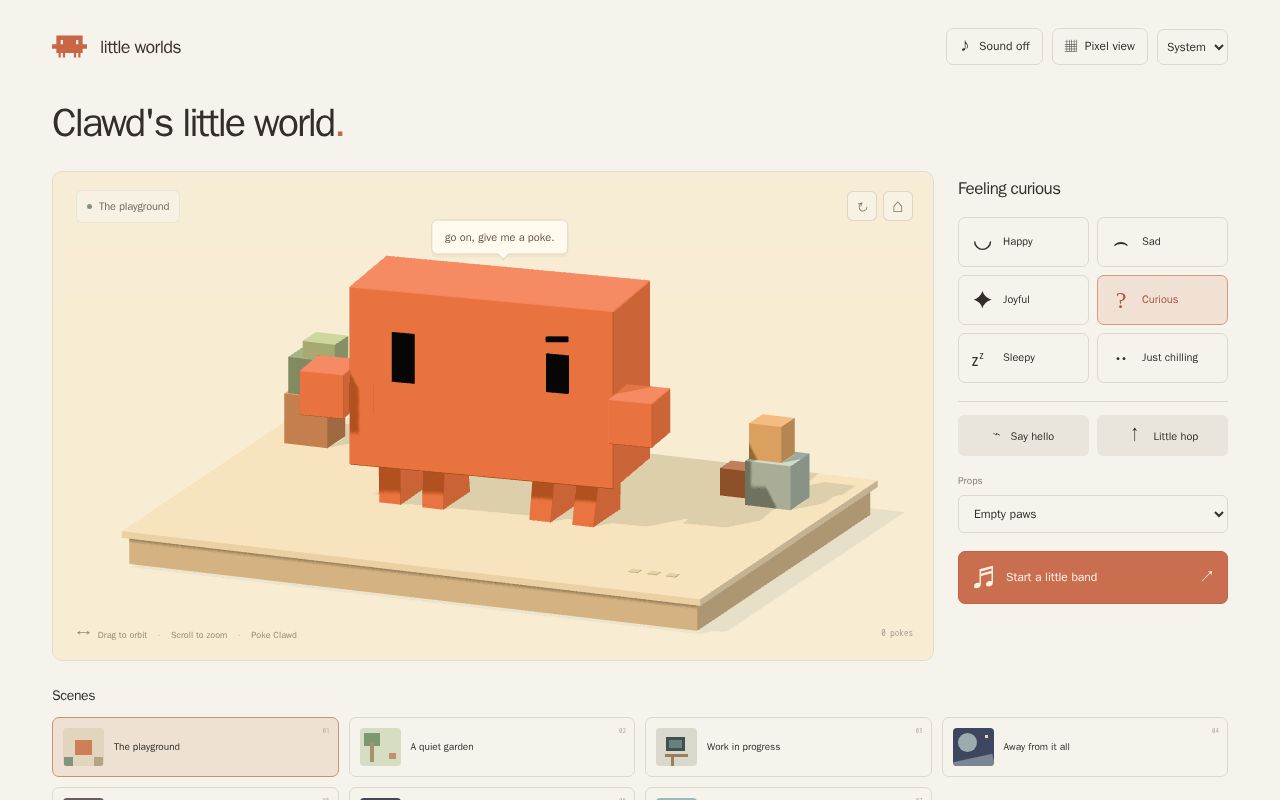Click the 'Feeling curious' heading
The image size is (1280, 800).
tap(1009, 188)
